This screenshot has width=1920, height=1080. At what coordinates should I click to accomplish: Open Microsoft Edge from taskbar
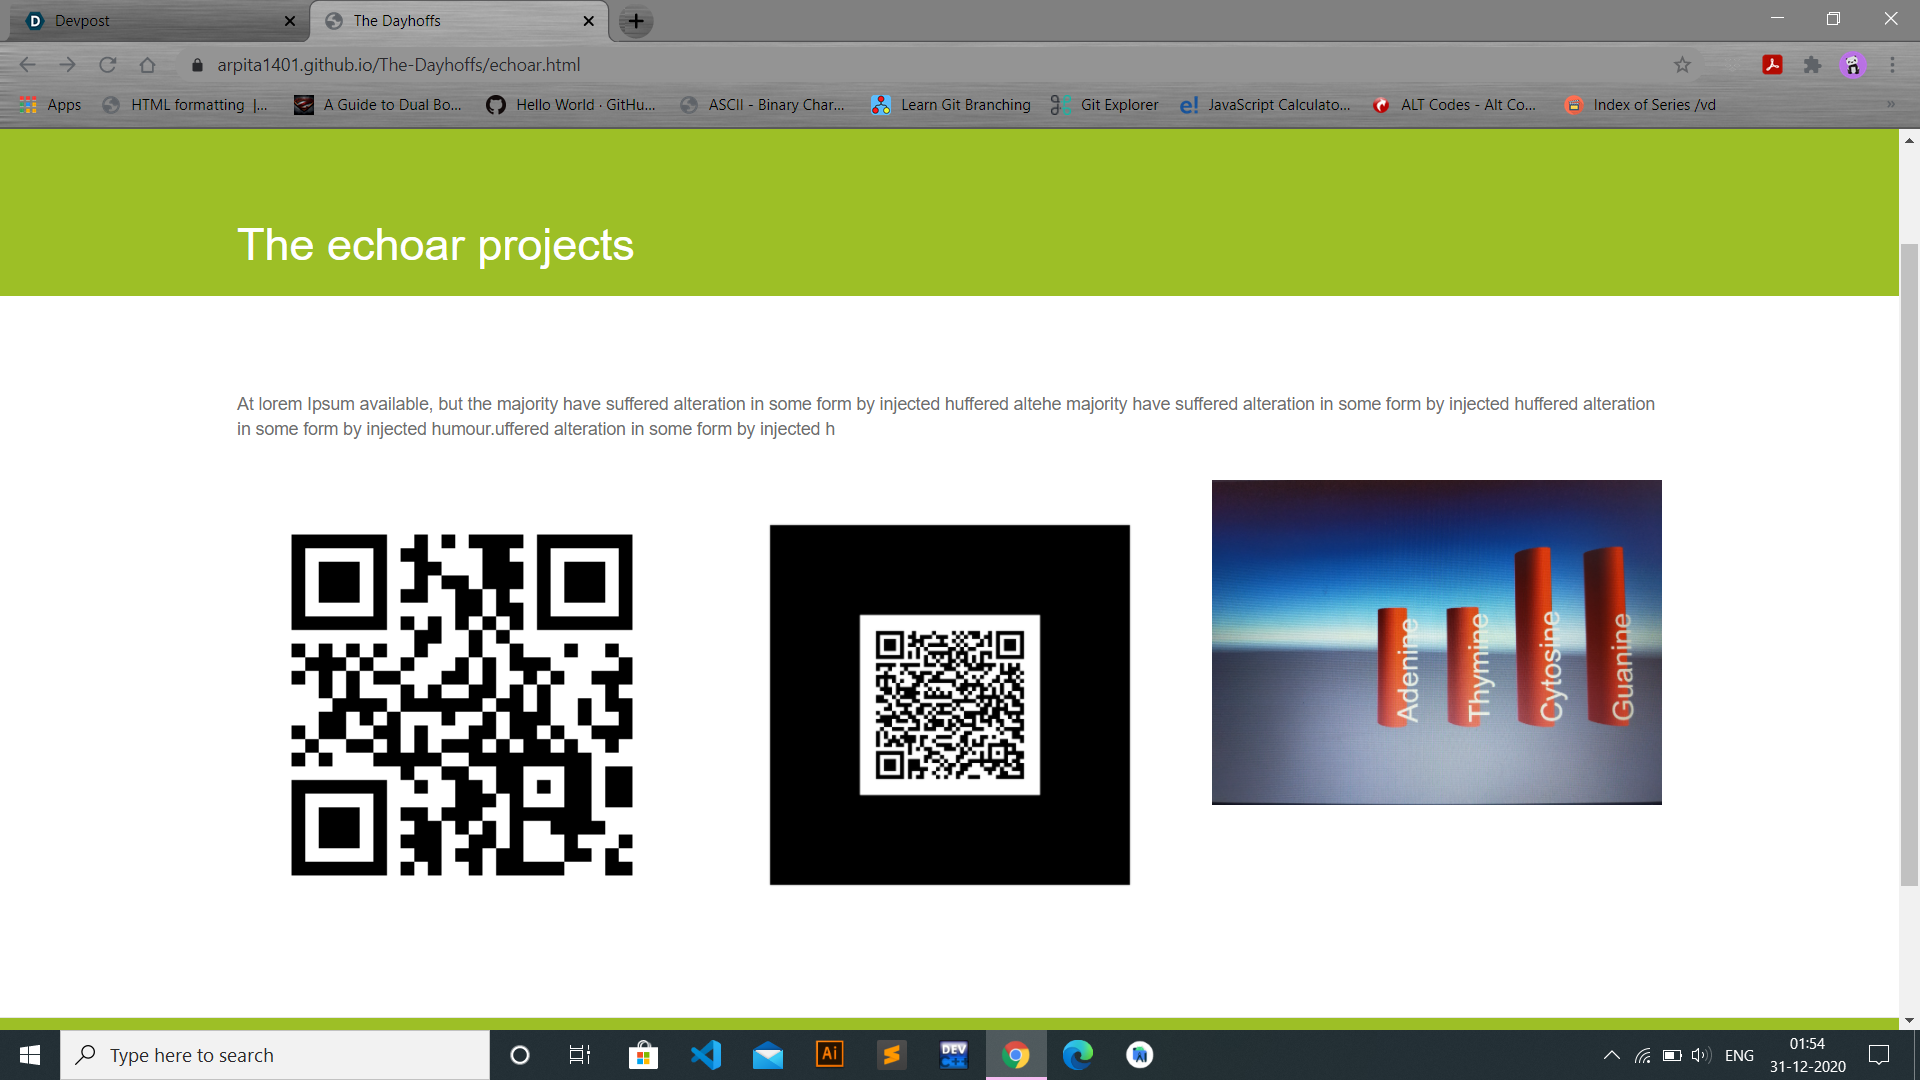point(1078,1055)
